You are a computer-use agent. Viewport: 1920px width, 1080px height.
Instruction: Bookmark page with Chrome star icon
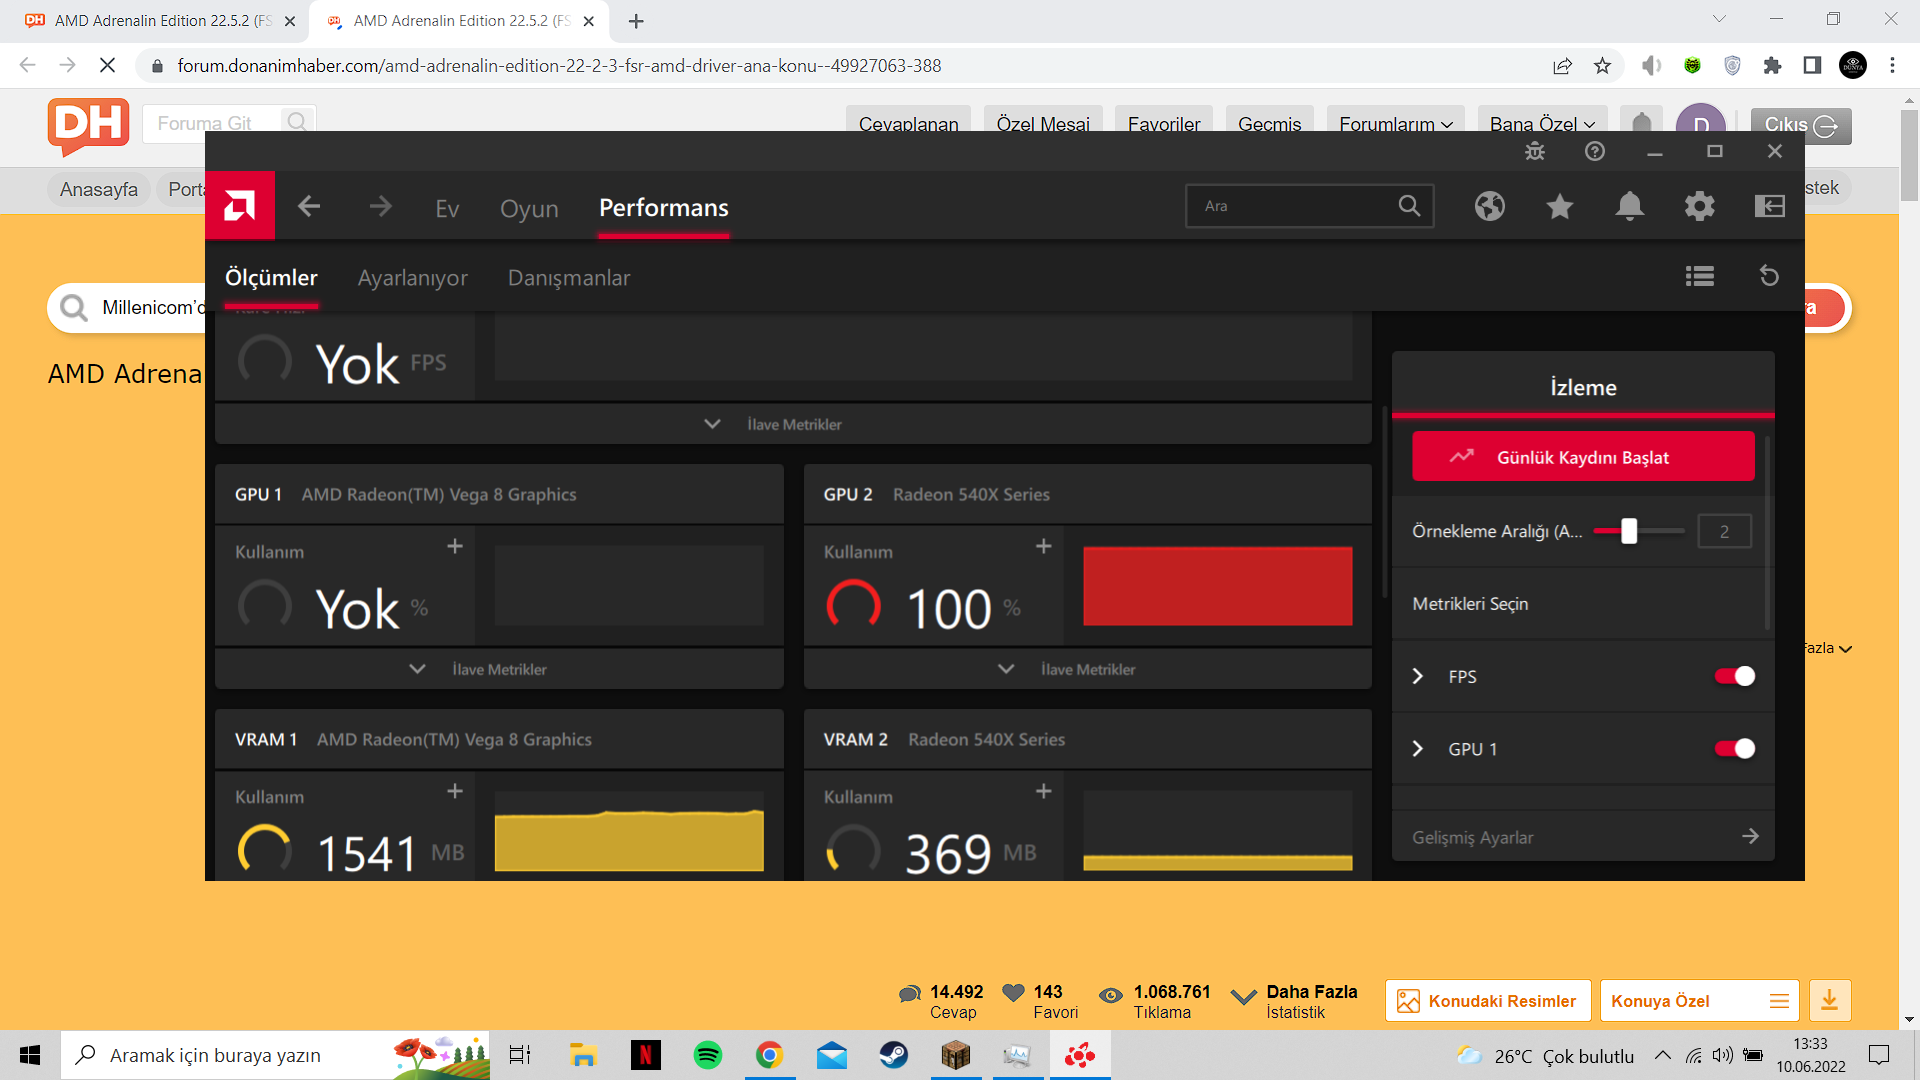point(1603,66)
